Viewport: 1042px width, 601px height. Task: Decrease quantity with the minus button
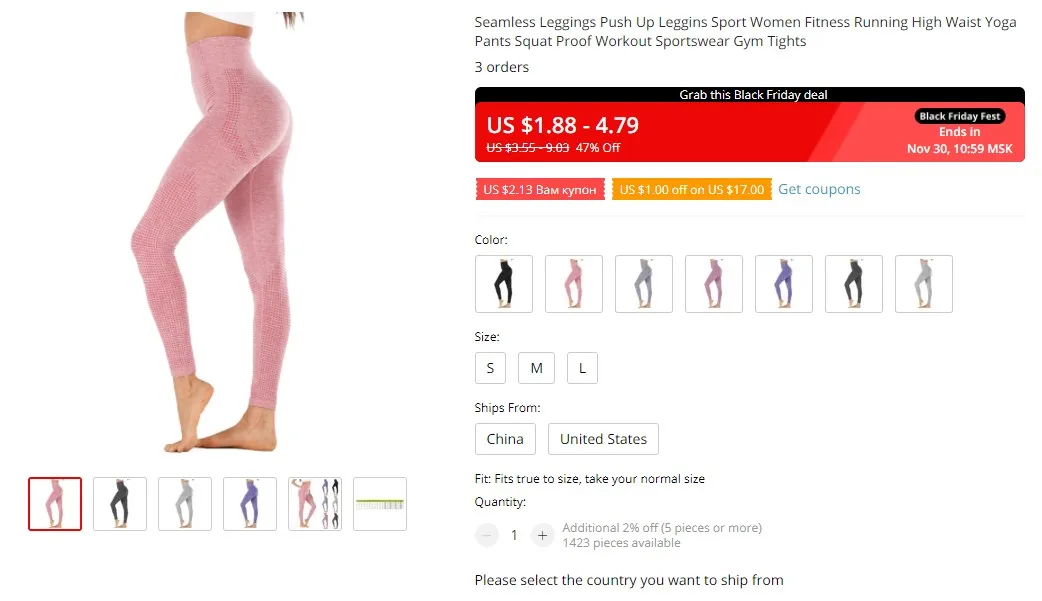(486, 535)
